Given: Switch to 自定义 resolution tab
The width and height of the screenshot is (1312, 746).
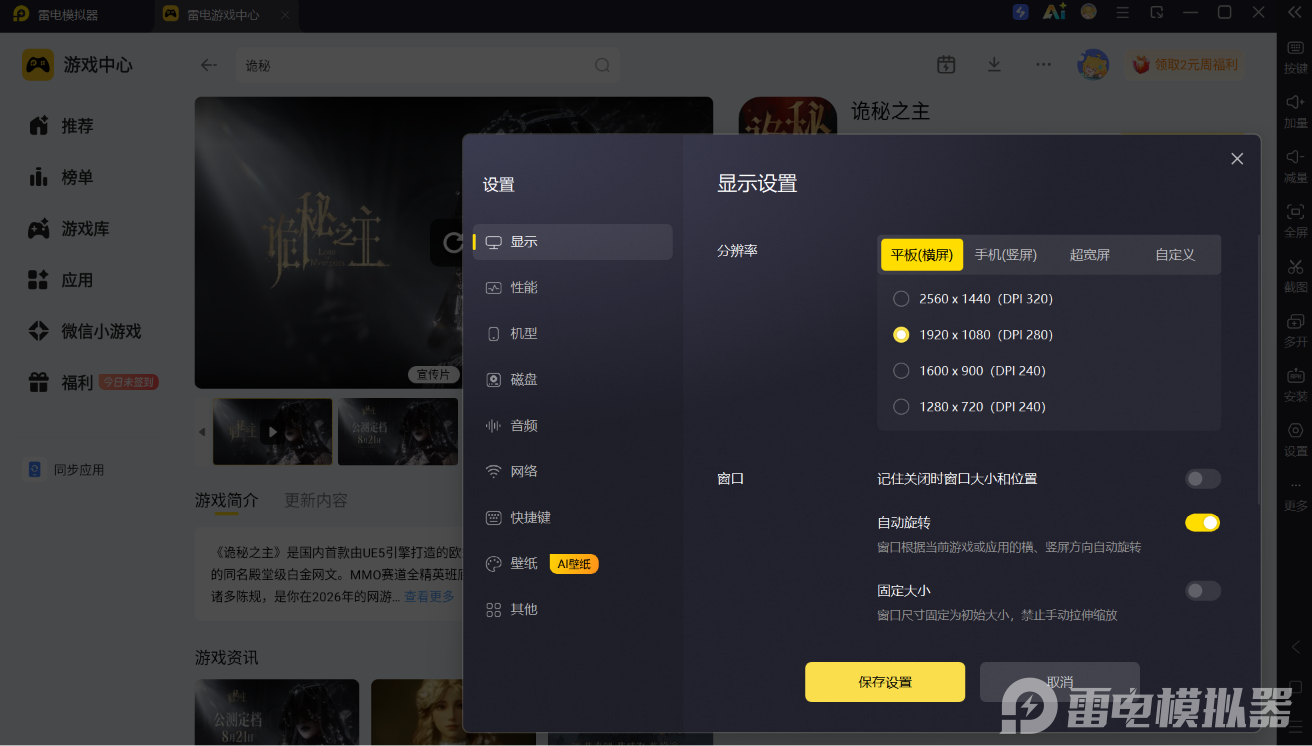Looking at the screenshot, I should 1175,255.
